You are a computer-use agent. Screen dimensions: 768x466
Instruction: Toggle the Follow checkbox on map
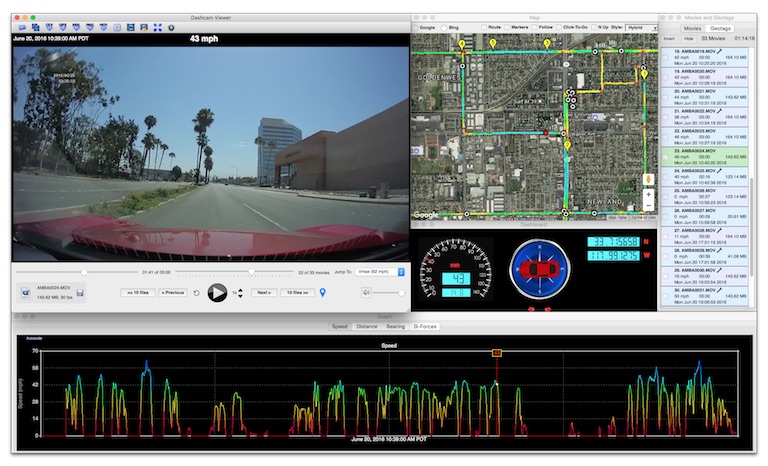tap(534, 27)
